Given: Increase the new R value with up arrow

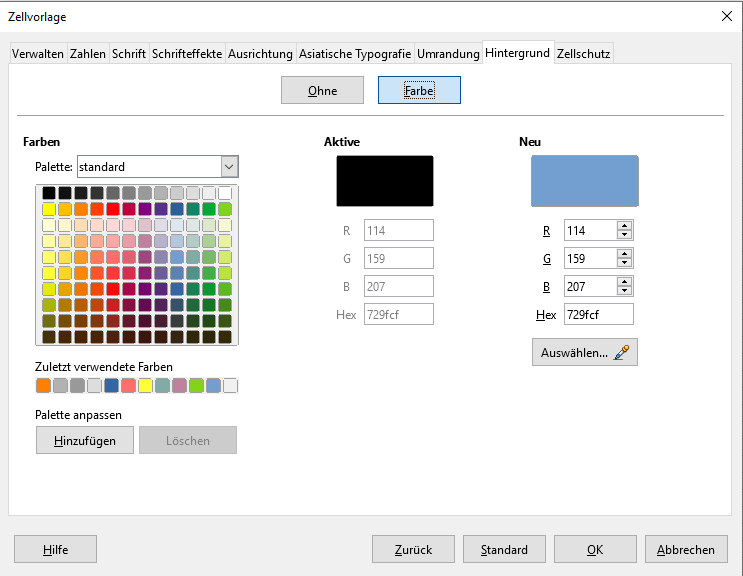Looking at the screenshot, I should [625, 226].
